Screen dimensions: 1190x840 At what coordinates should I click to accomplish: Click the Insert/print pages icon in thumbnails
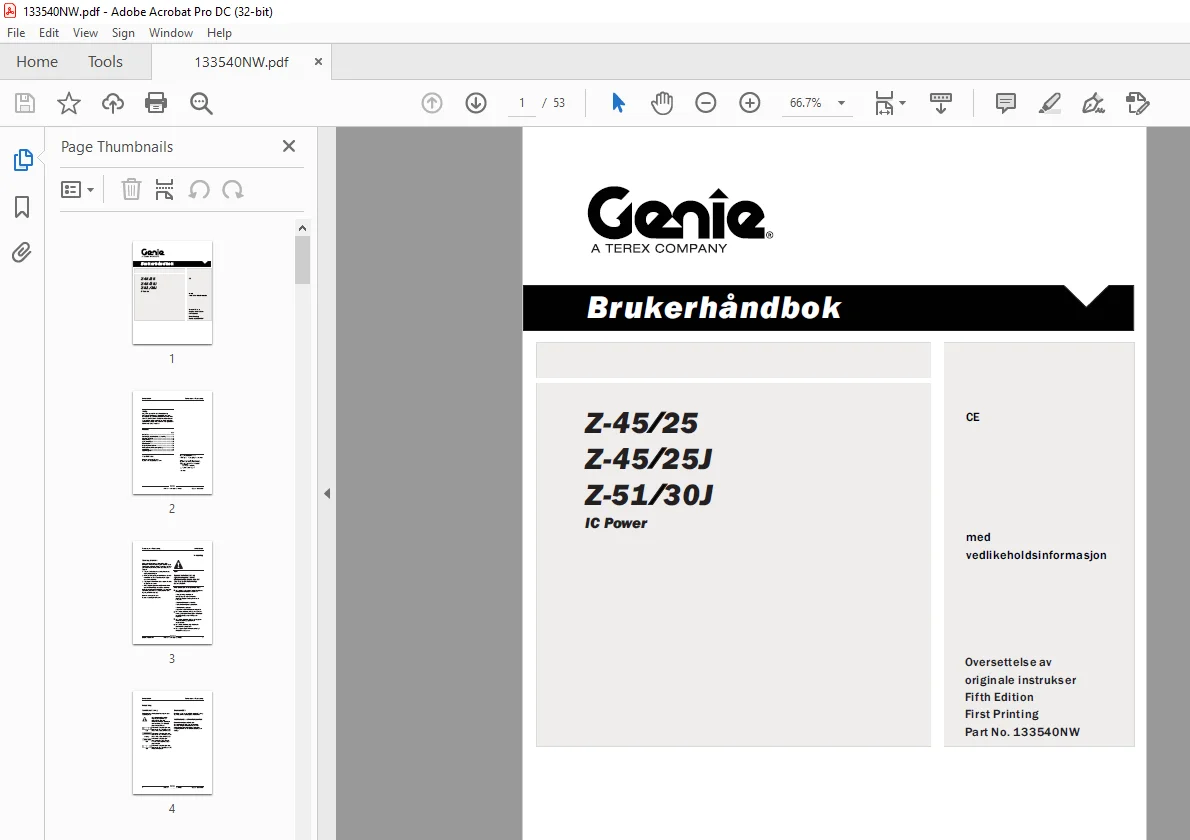click(164, 190)
